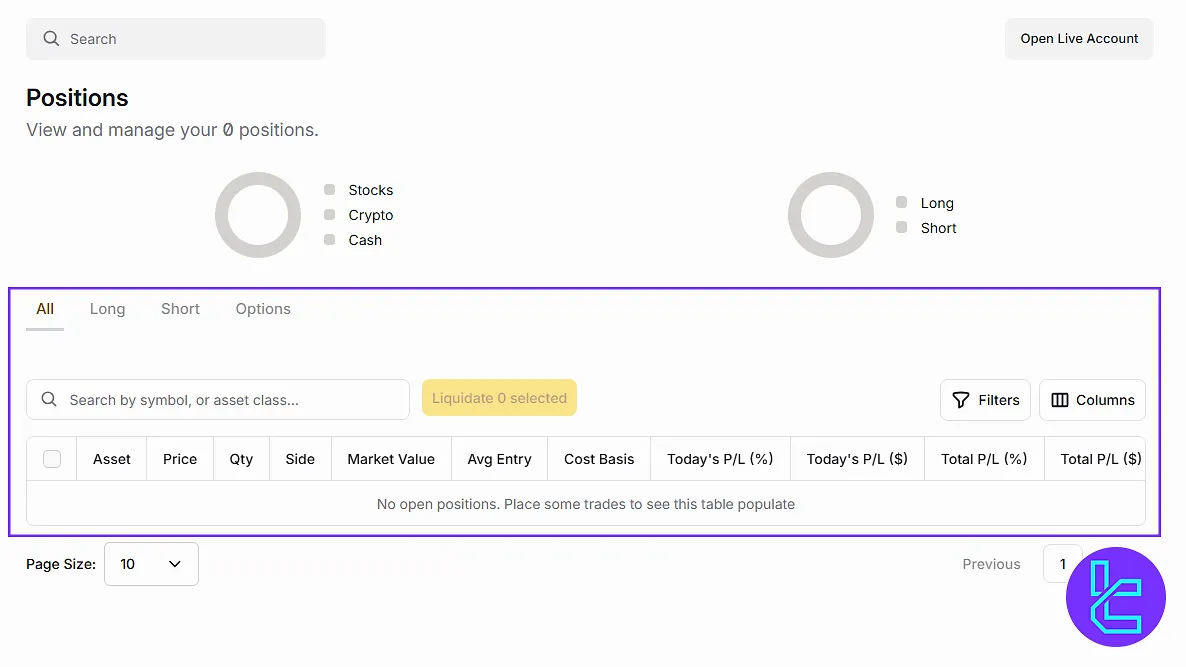Open the Page Size dropdown
The height and width of the screenshot is (667, 1186).
151,564
